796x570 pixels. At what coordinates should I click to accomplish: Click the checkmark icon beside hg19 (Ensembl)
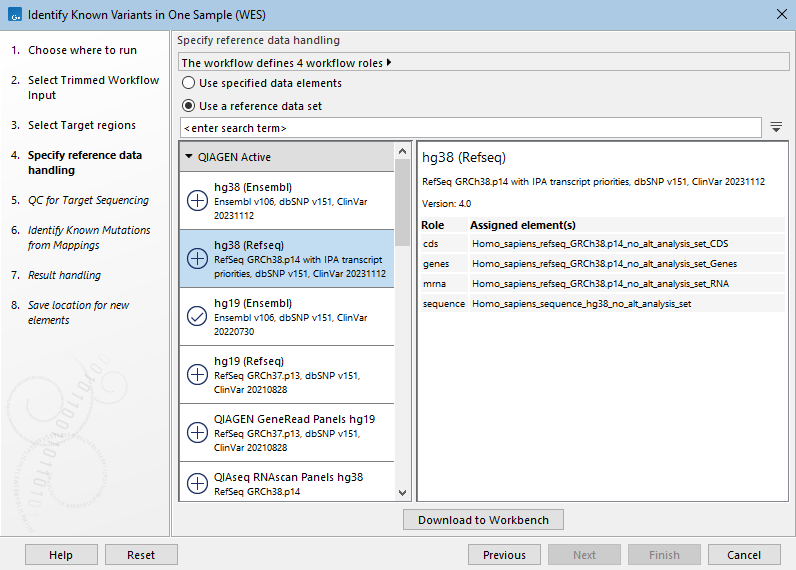198,317
